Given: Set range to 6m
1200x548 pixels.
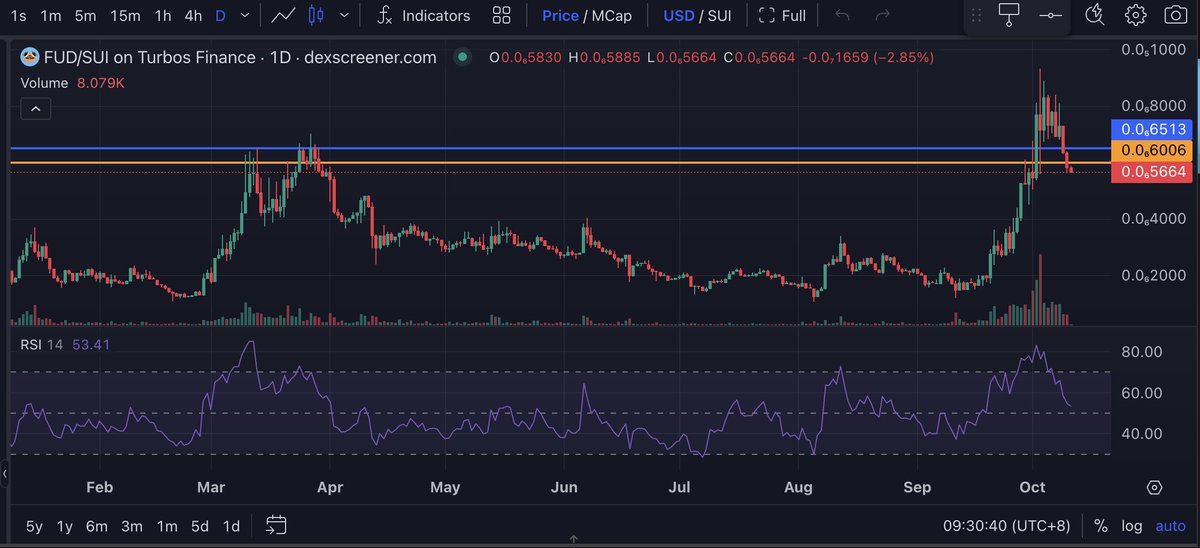Looking at the screenshot, I should pyautogui.click(x=97, y=525).
